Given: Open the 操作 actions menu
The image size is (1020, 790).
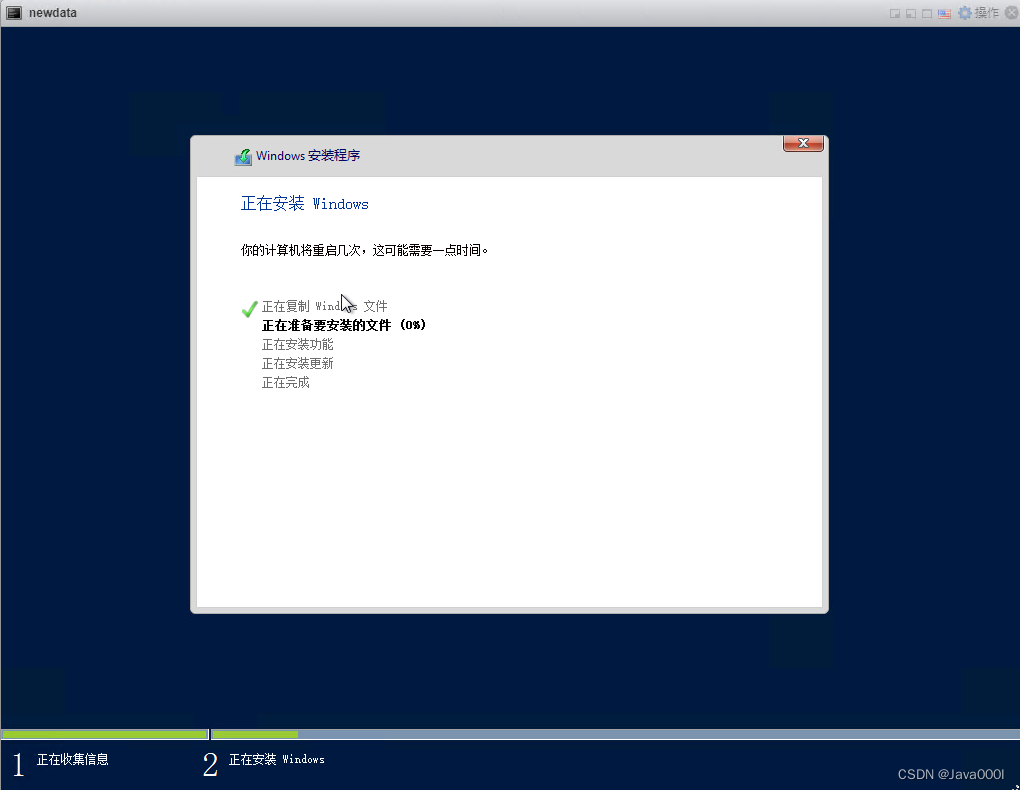Looking at the screenshot, I should point(979,12).
